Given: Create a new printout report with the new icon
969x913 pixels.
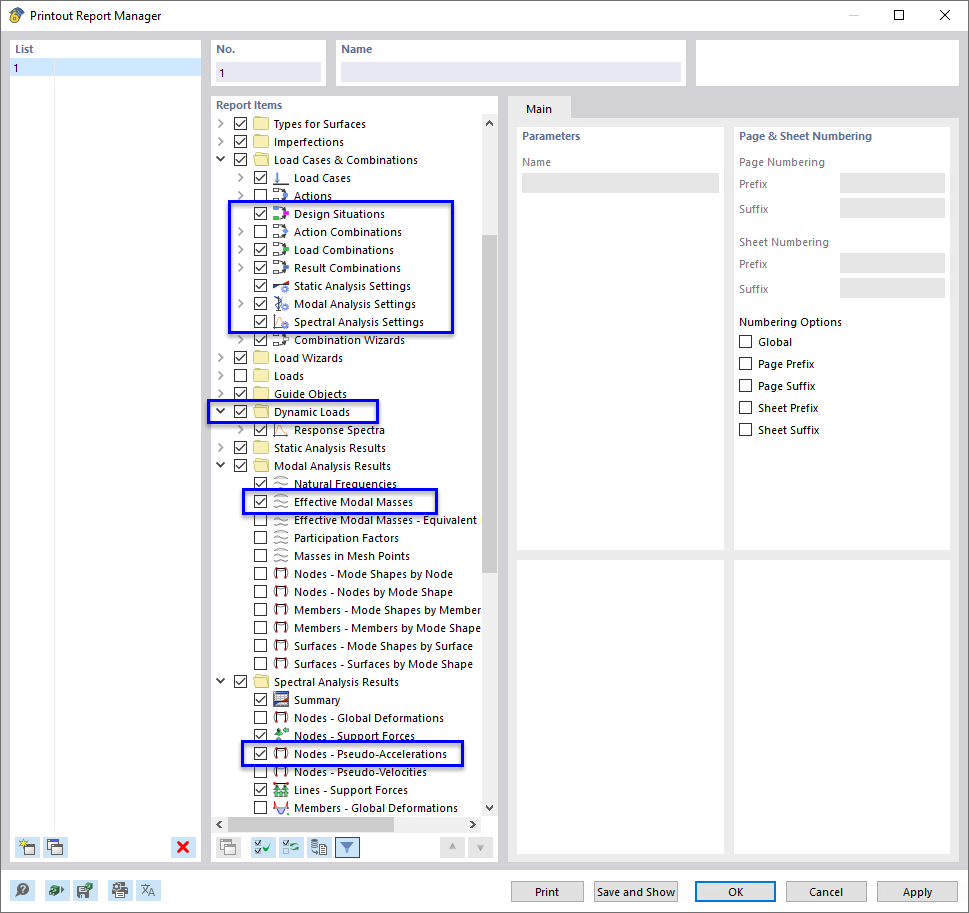Looking at the screenshot, I should (x=27, y=847).
